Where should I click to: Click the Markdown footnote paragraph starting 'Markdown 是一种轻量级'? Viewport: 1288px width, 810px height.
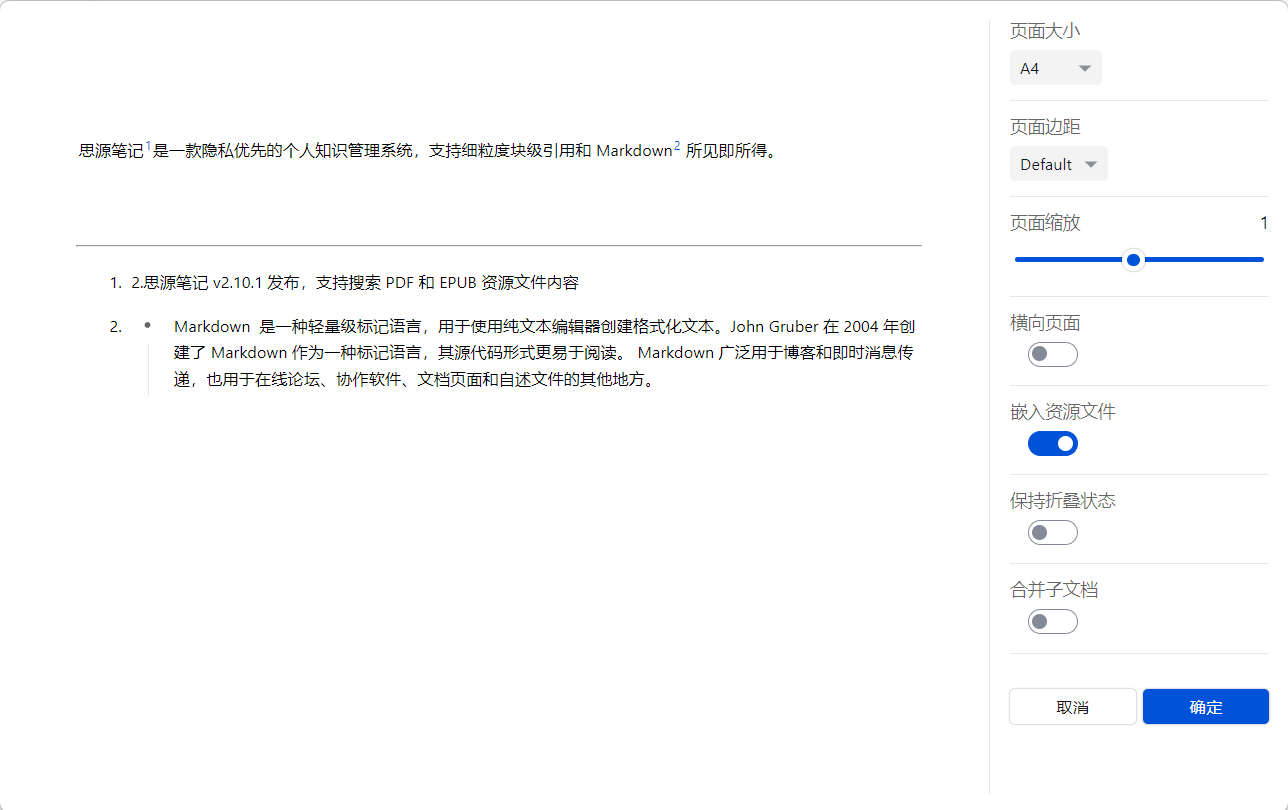click(x=544, y=354)
